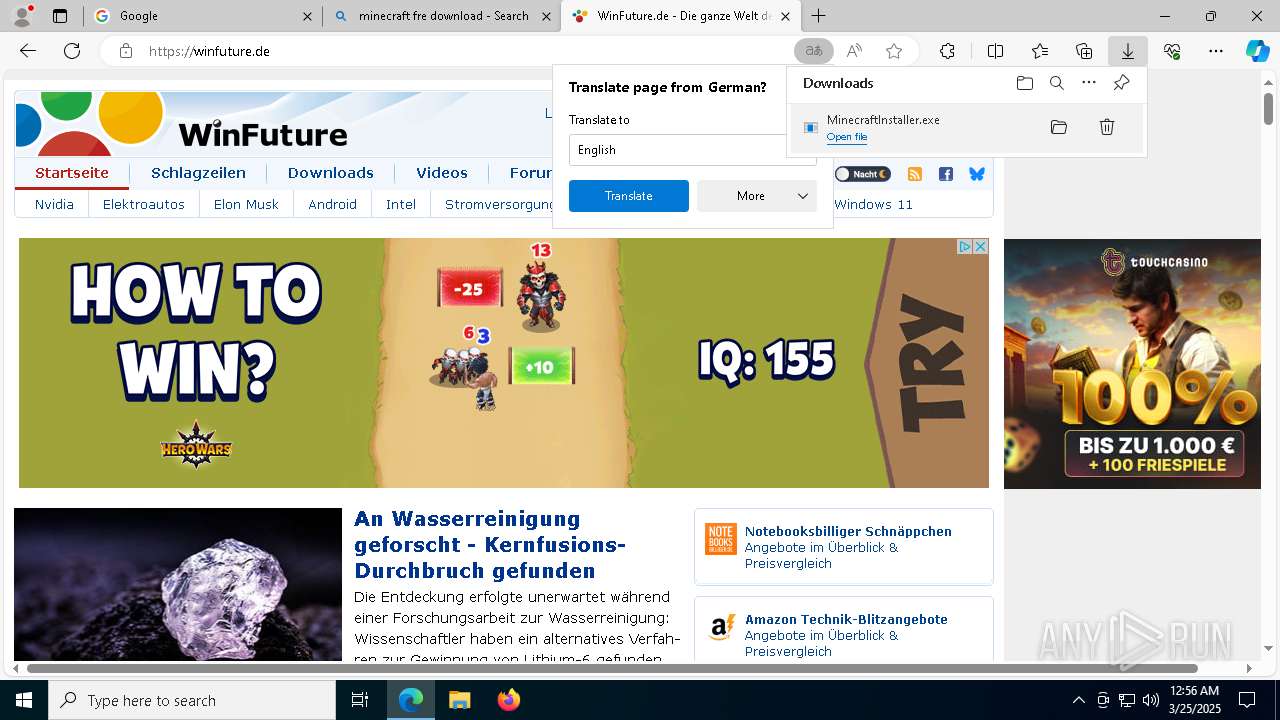Open the Elon Musk topic link
Viewport: 1280px width, 720px height.
pyautogui.click(x=246, y=204)
